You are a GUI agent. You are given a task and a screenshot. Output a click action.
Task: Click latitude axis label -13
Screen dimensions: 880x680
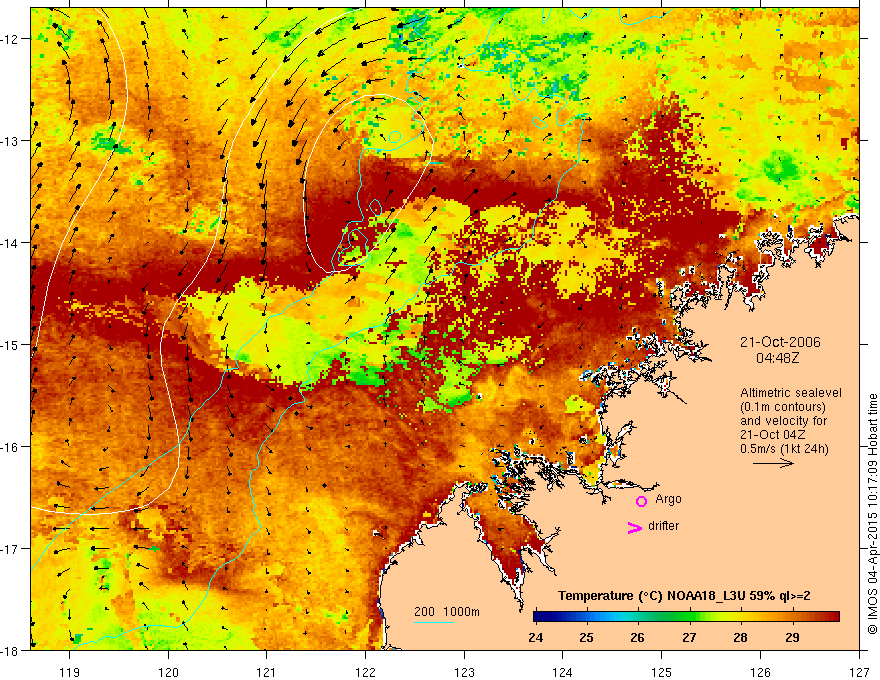8,141
